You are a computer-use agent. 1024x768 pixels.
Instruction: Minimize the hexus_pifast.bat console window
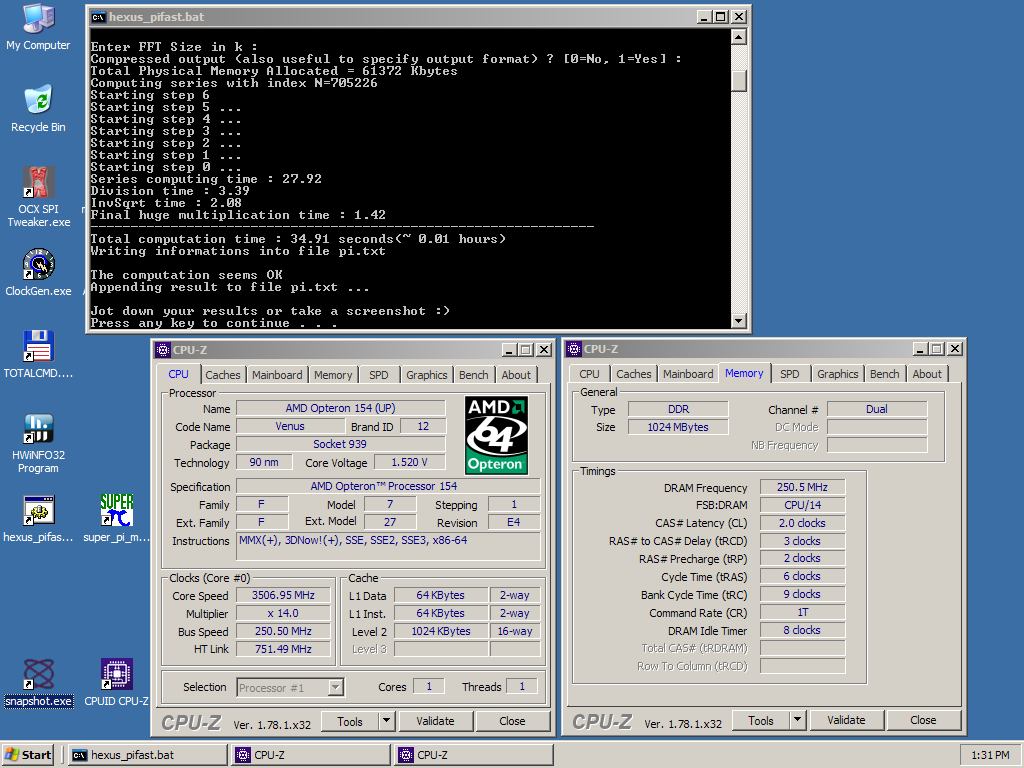click(703, 17)
